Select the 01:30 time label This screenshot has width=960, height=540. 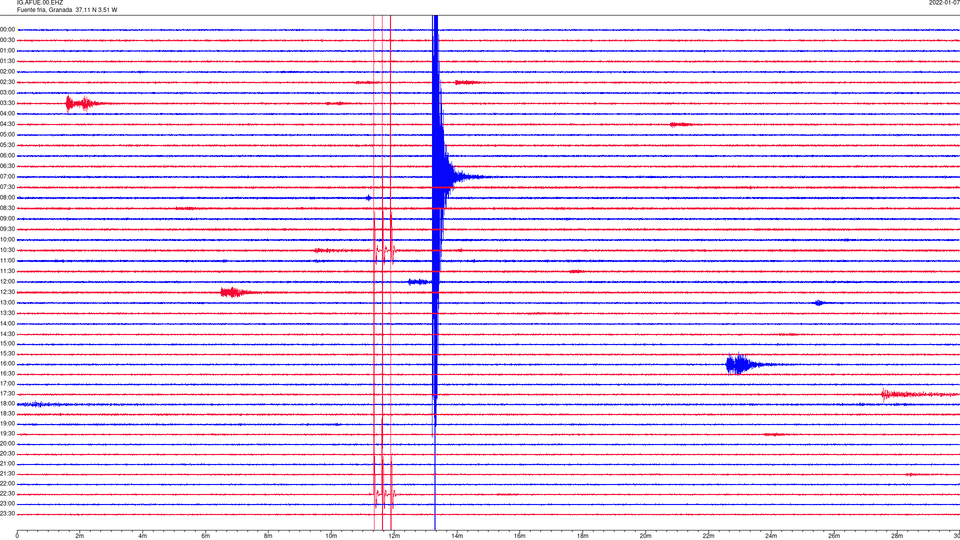pyautogui.click(x=7, y=61)
